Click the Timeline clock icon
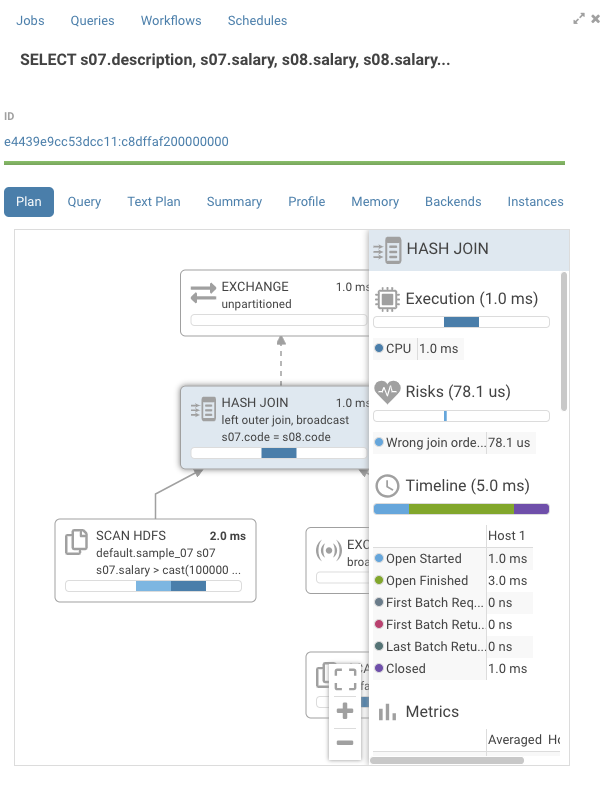 point(388,486)
